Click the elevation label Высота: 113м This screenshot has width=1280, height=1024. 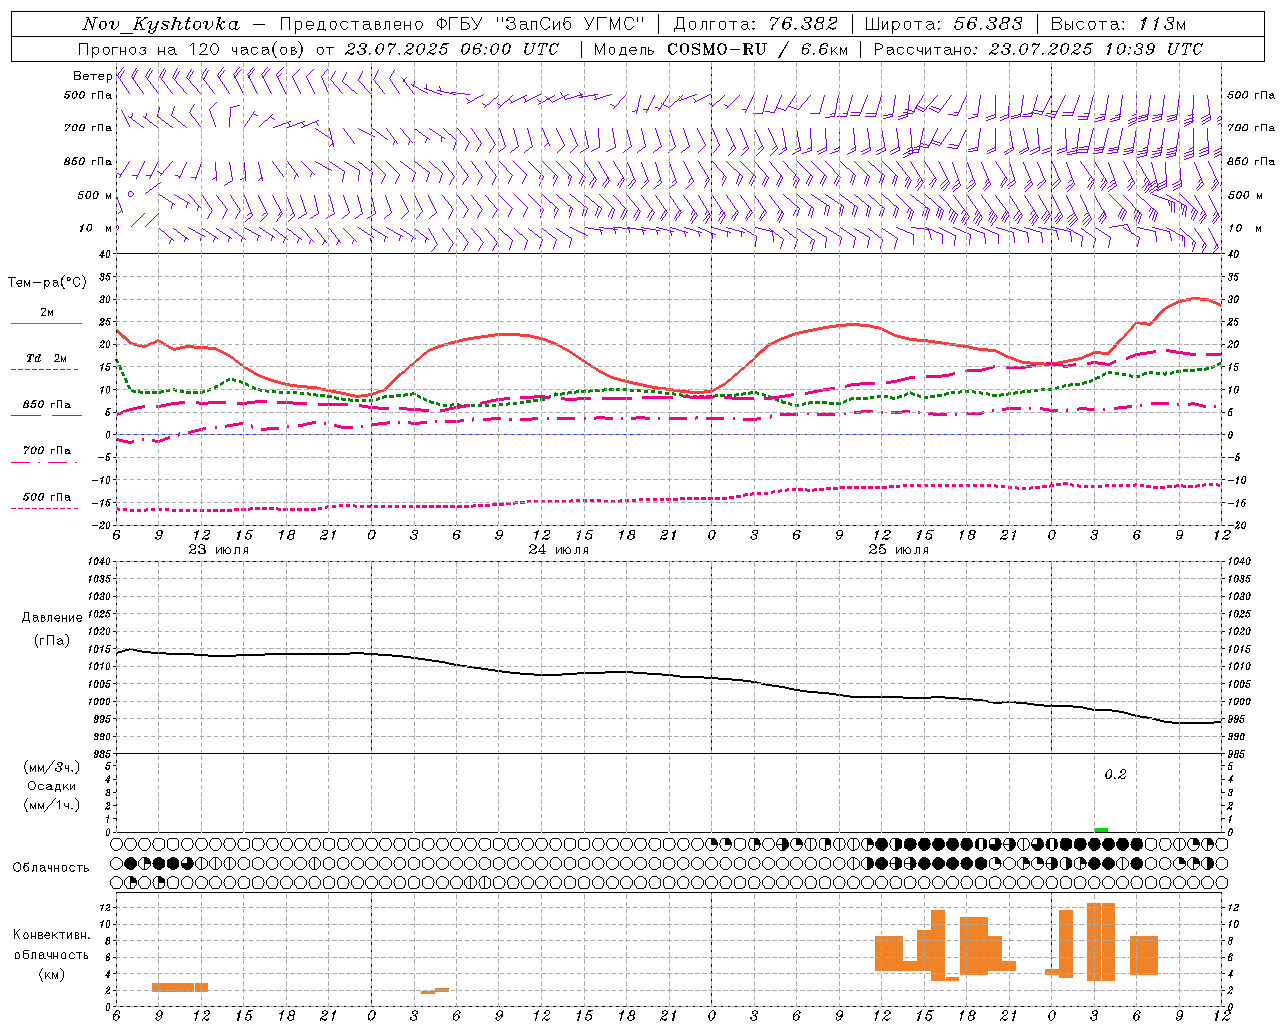click(1118, 24)
